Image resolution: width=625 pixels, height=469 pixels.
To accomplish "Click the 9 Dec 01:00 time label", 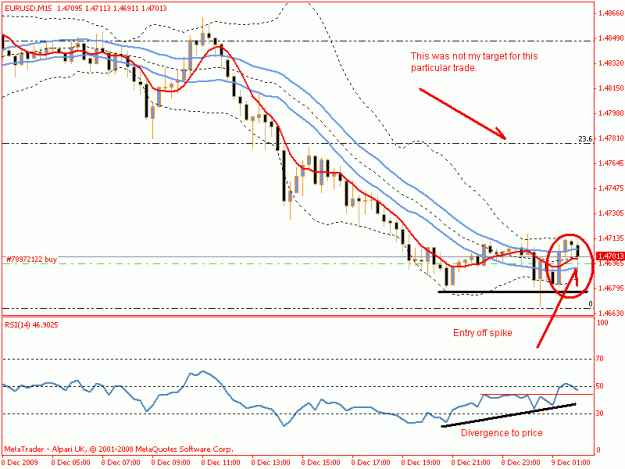I will (x=571, y=462).
